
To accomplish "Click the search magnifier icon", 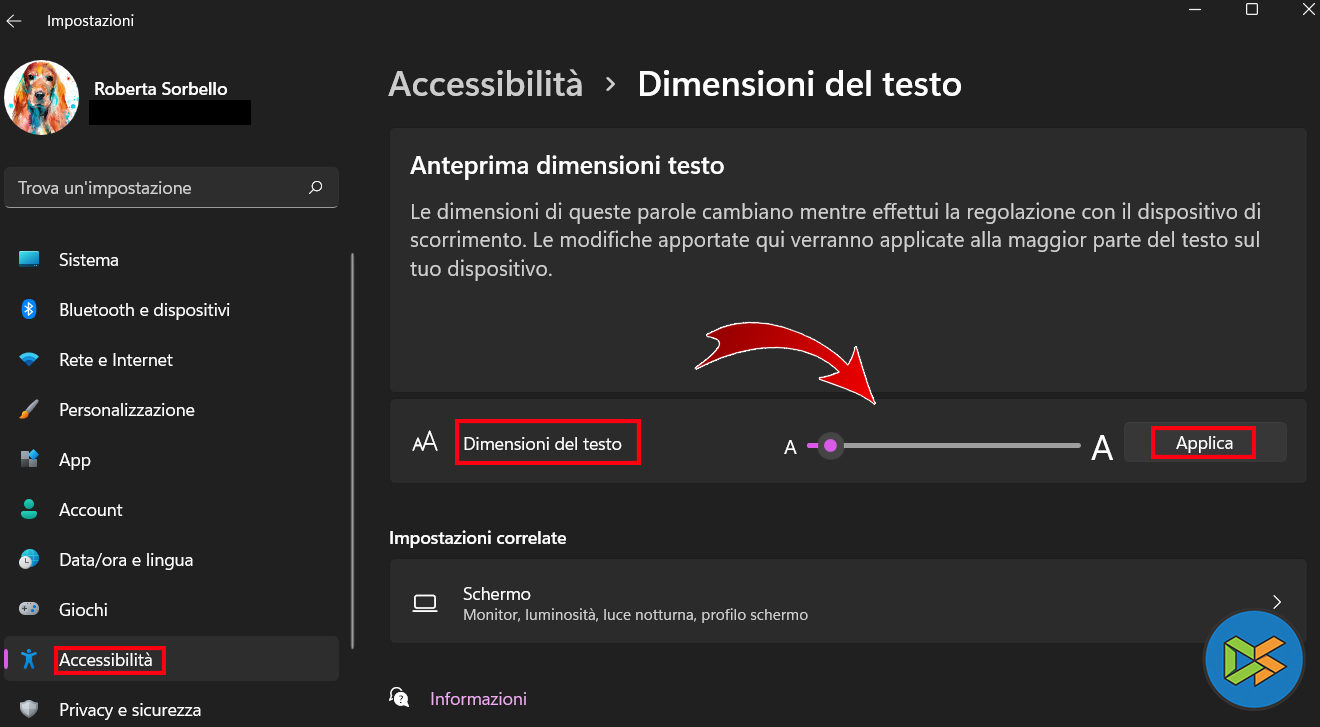I will coord(316,187).
